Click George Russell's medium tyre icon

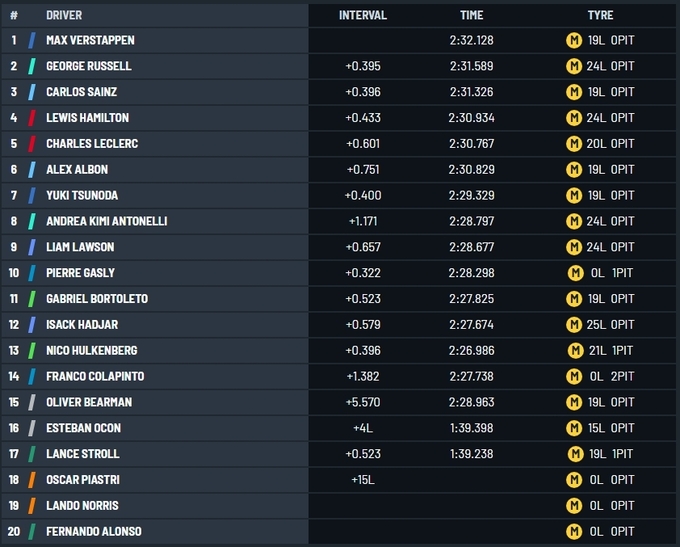click(x=574, y=66)
